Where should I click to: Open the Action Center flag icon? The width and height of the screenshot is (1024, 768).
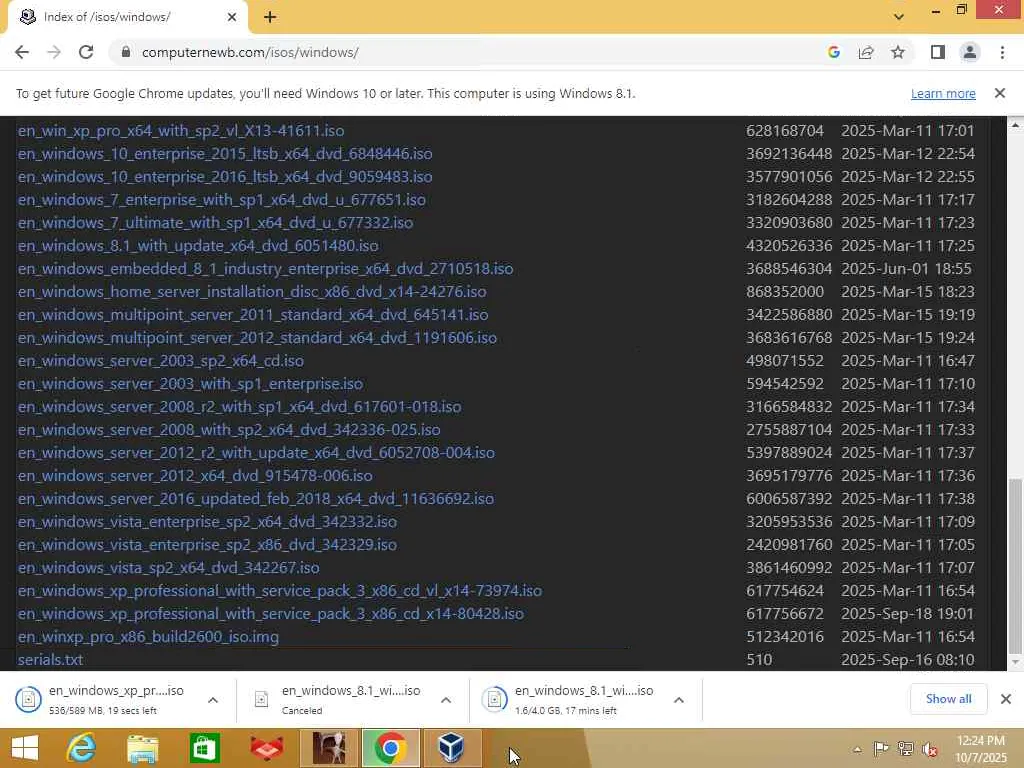coord(881,749)
